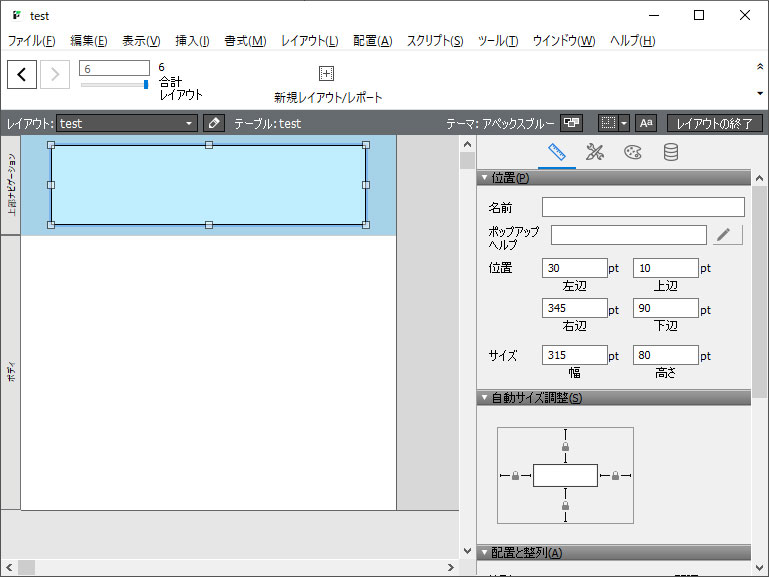Click the FileMaker app icon in title bar
Viewport: 769px width, 577px height.
tap(17, 15)
